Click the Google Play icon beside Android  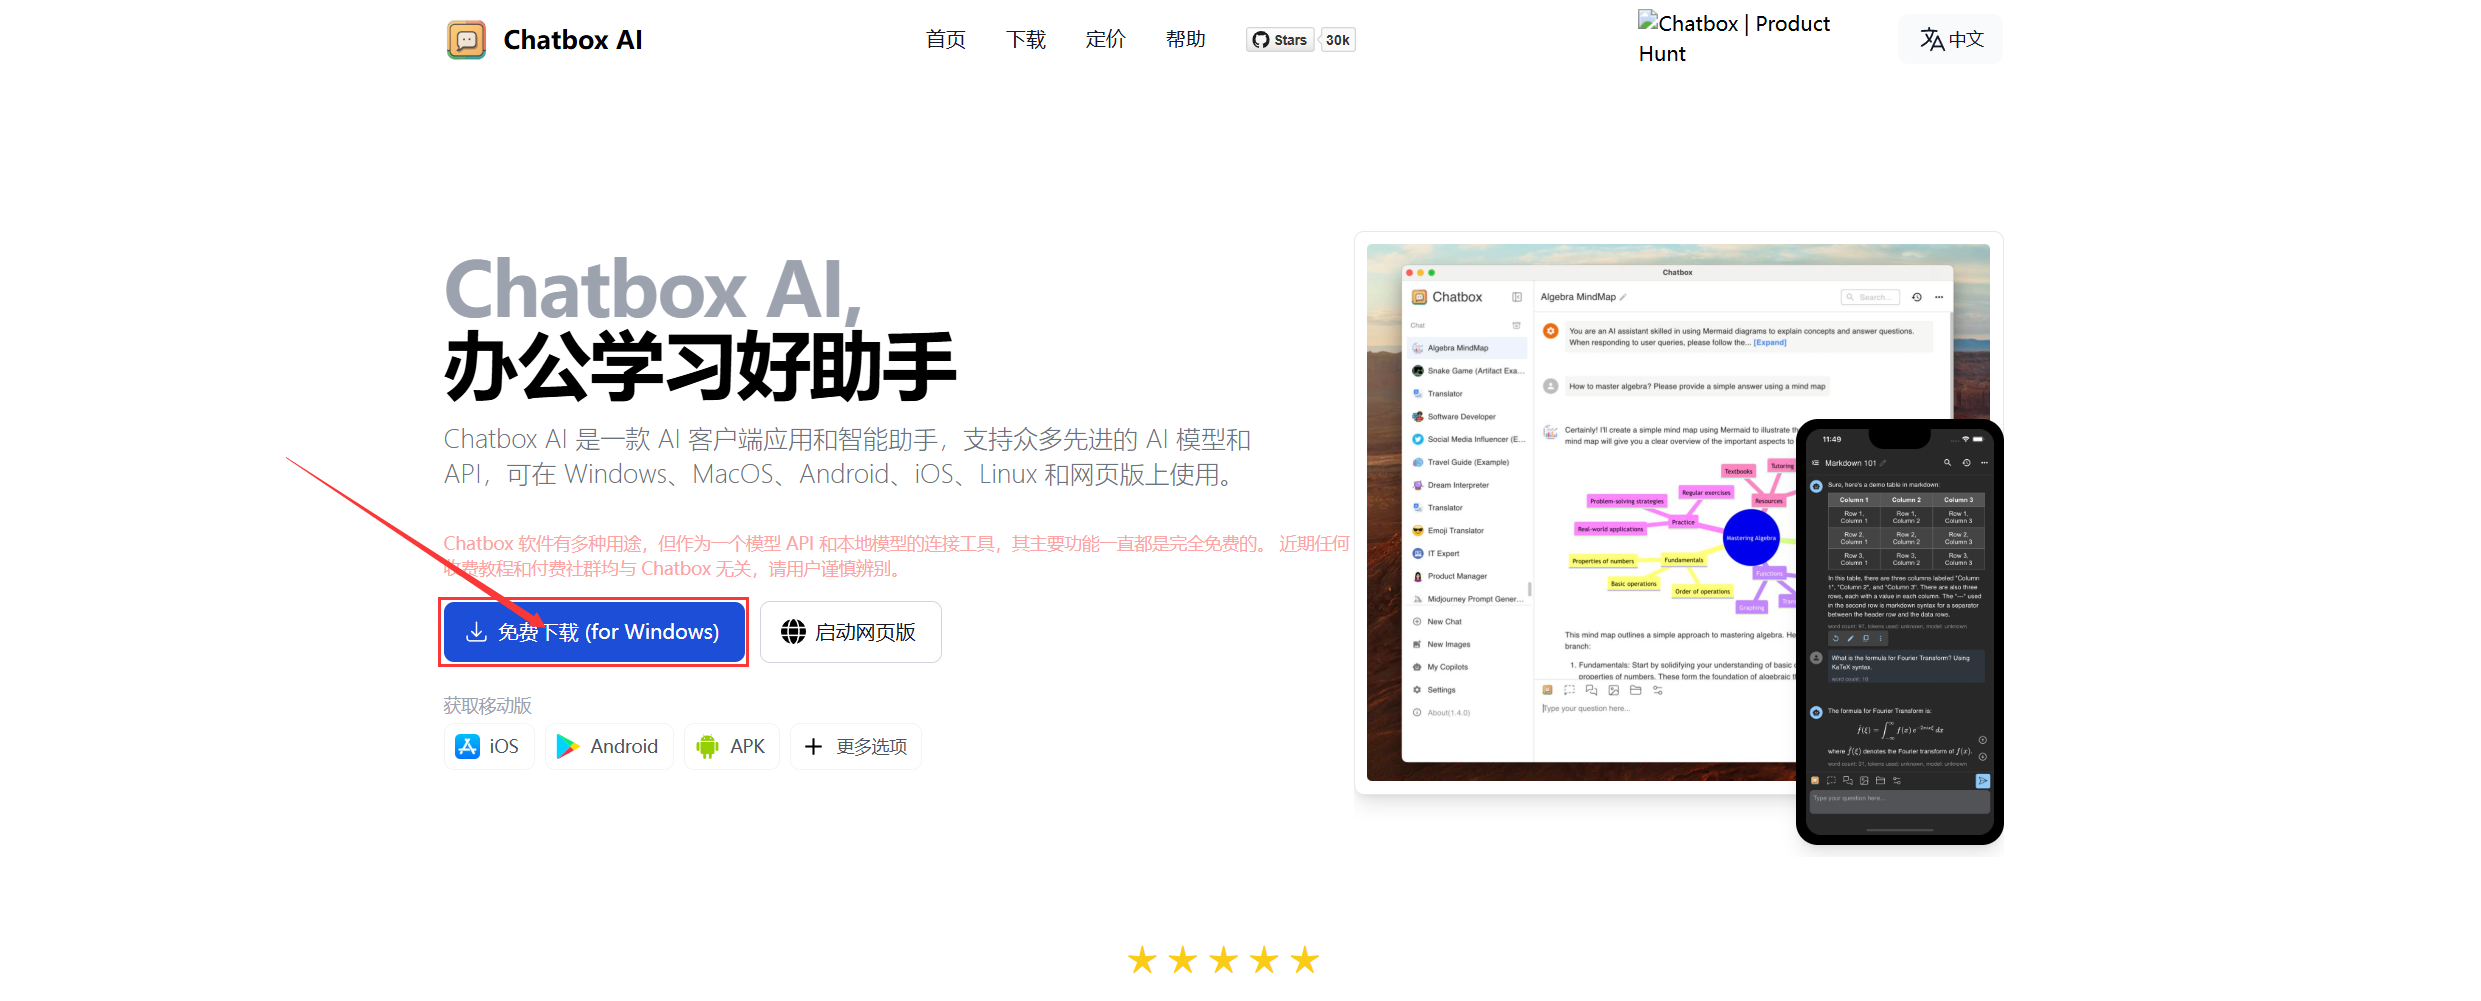pos(568,746)
